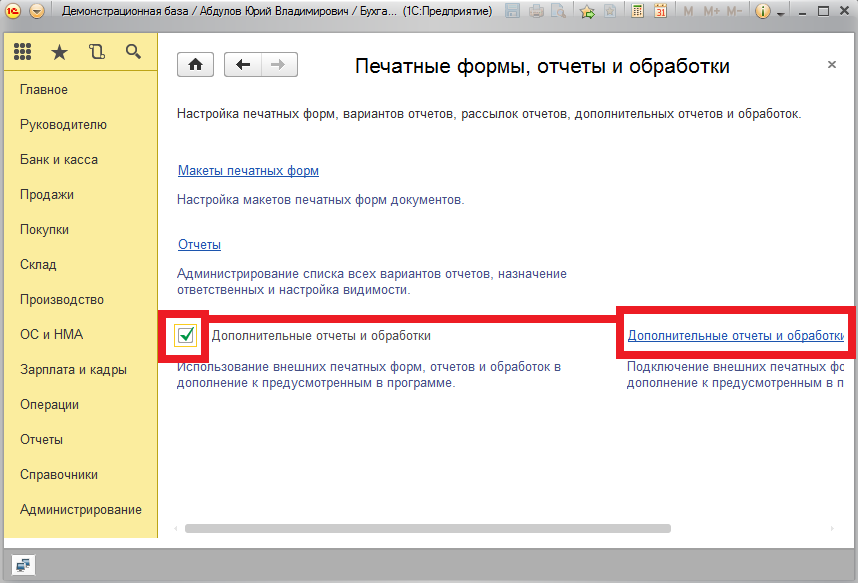Expand the dropdown arrow beside info icon

point(779,12)
